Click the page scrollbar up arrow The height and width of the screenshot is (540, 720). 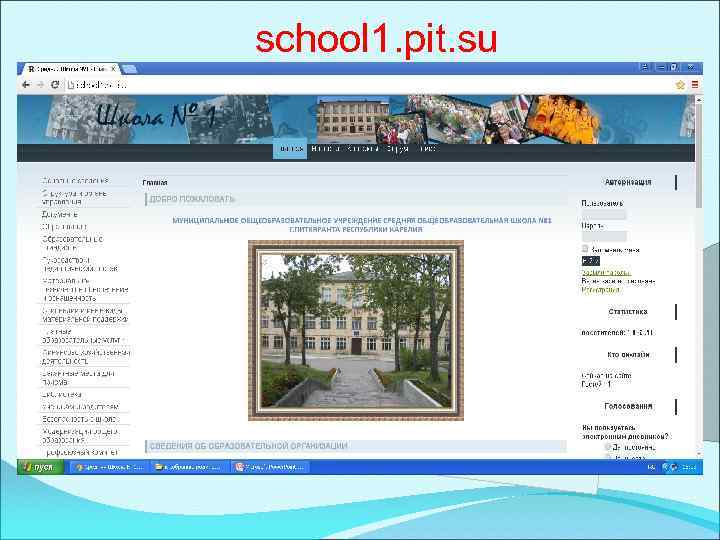tap(699, 99)
